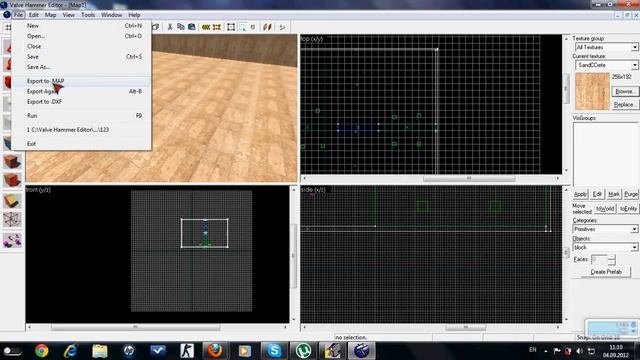The width and height of the screenshot is (640, 360).
Task: Toggle cordon state yellow toolbar icon
Action: [x=206, y=27]
